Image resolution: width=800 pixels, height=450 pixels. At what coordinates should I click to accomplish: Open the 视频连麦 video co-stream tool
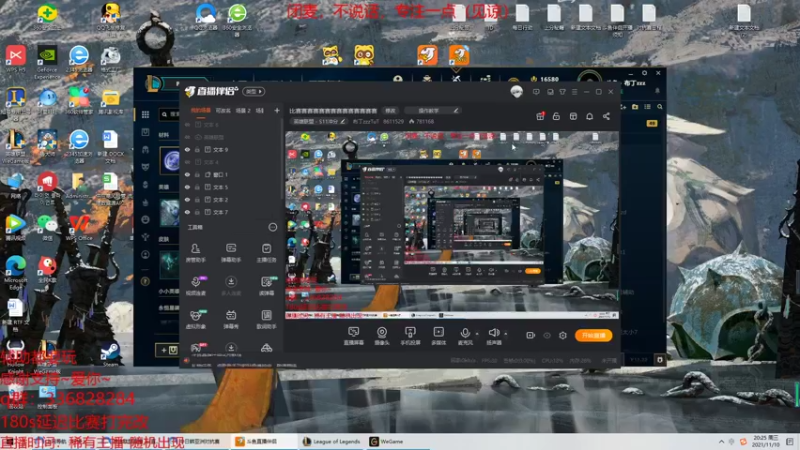[x=196, y=286]
